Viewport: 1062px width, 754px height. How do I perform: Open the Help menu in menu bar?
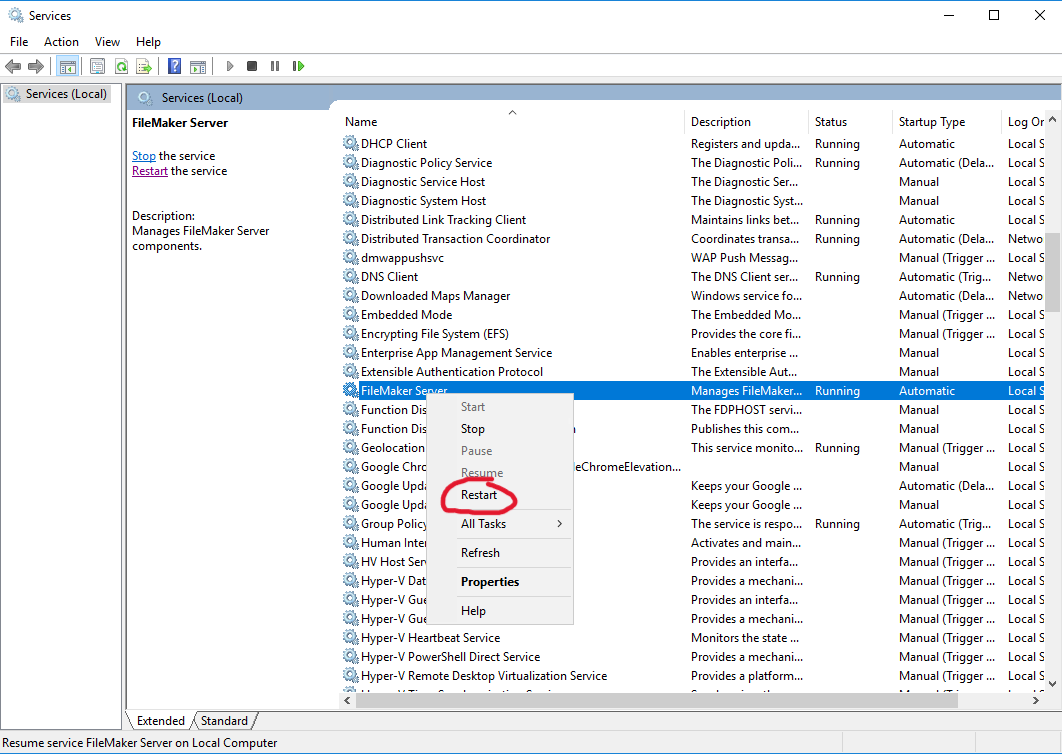(x=148, y=42)
